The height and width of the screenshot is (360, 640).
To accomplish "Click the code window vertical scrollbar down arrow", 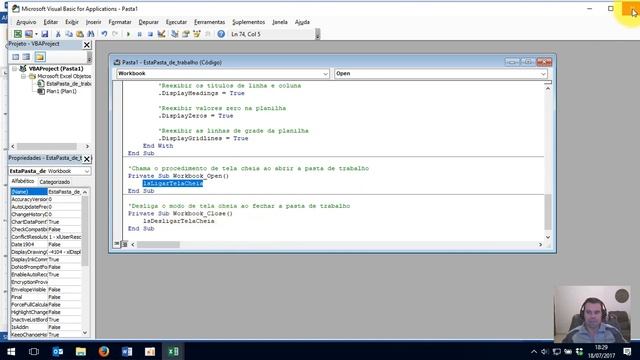I will (548, 237).
